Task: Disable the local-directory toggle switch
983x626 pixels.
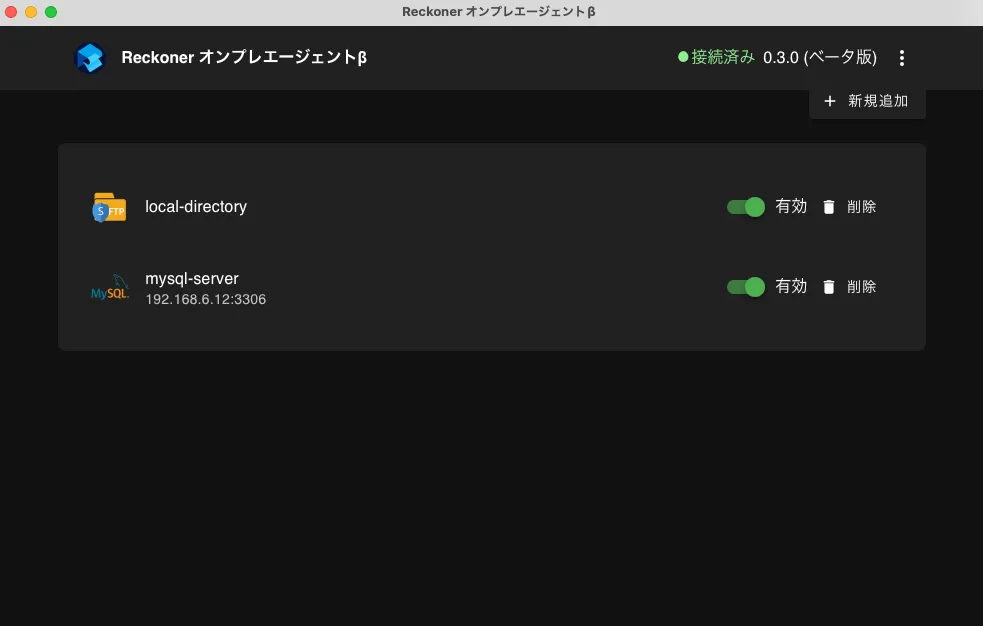Action: pos(745,207)
